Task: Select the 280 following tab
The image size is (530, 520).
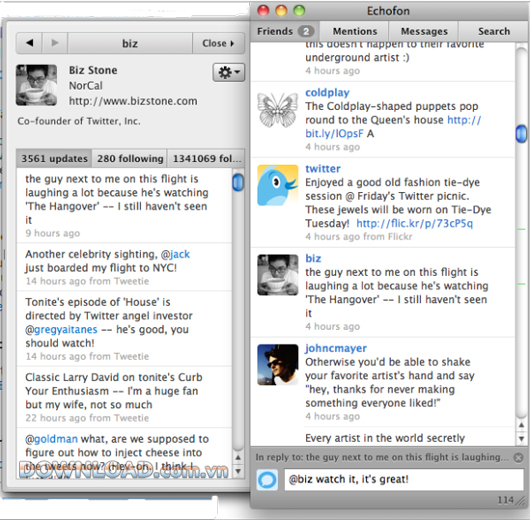Action: (x=130, y=158)
